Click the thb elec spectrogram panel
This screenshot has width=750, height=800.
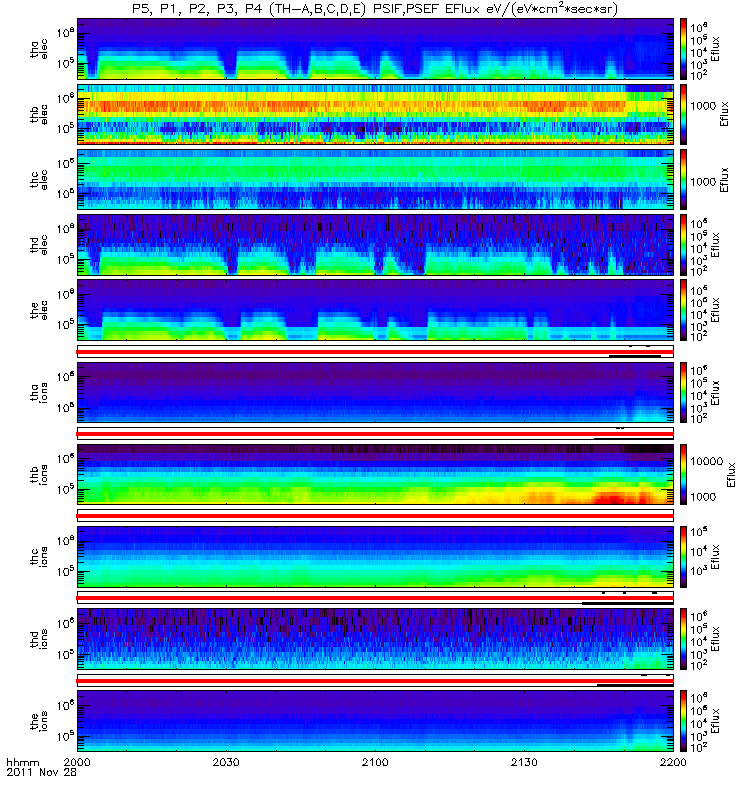[x=376, y=114]
